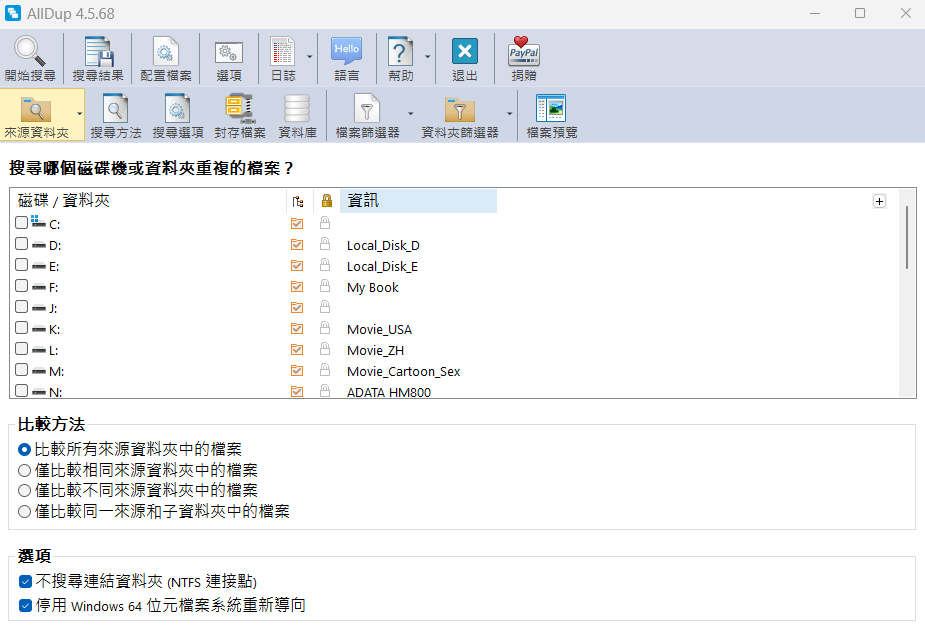Uncheck 停用 Windows 64 位元檔案系統重新導向
Screen dimensions: 925x635
coord(25,605)
